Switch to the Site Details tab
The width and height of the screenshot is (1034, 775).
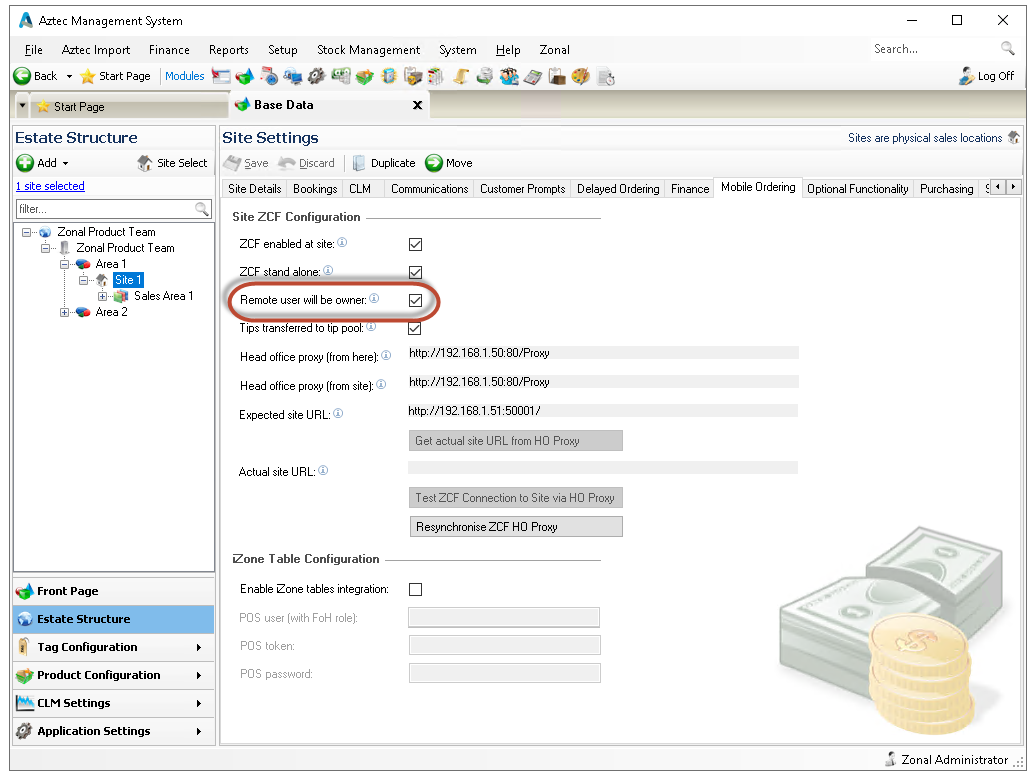click(255, 189)
